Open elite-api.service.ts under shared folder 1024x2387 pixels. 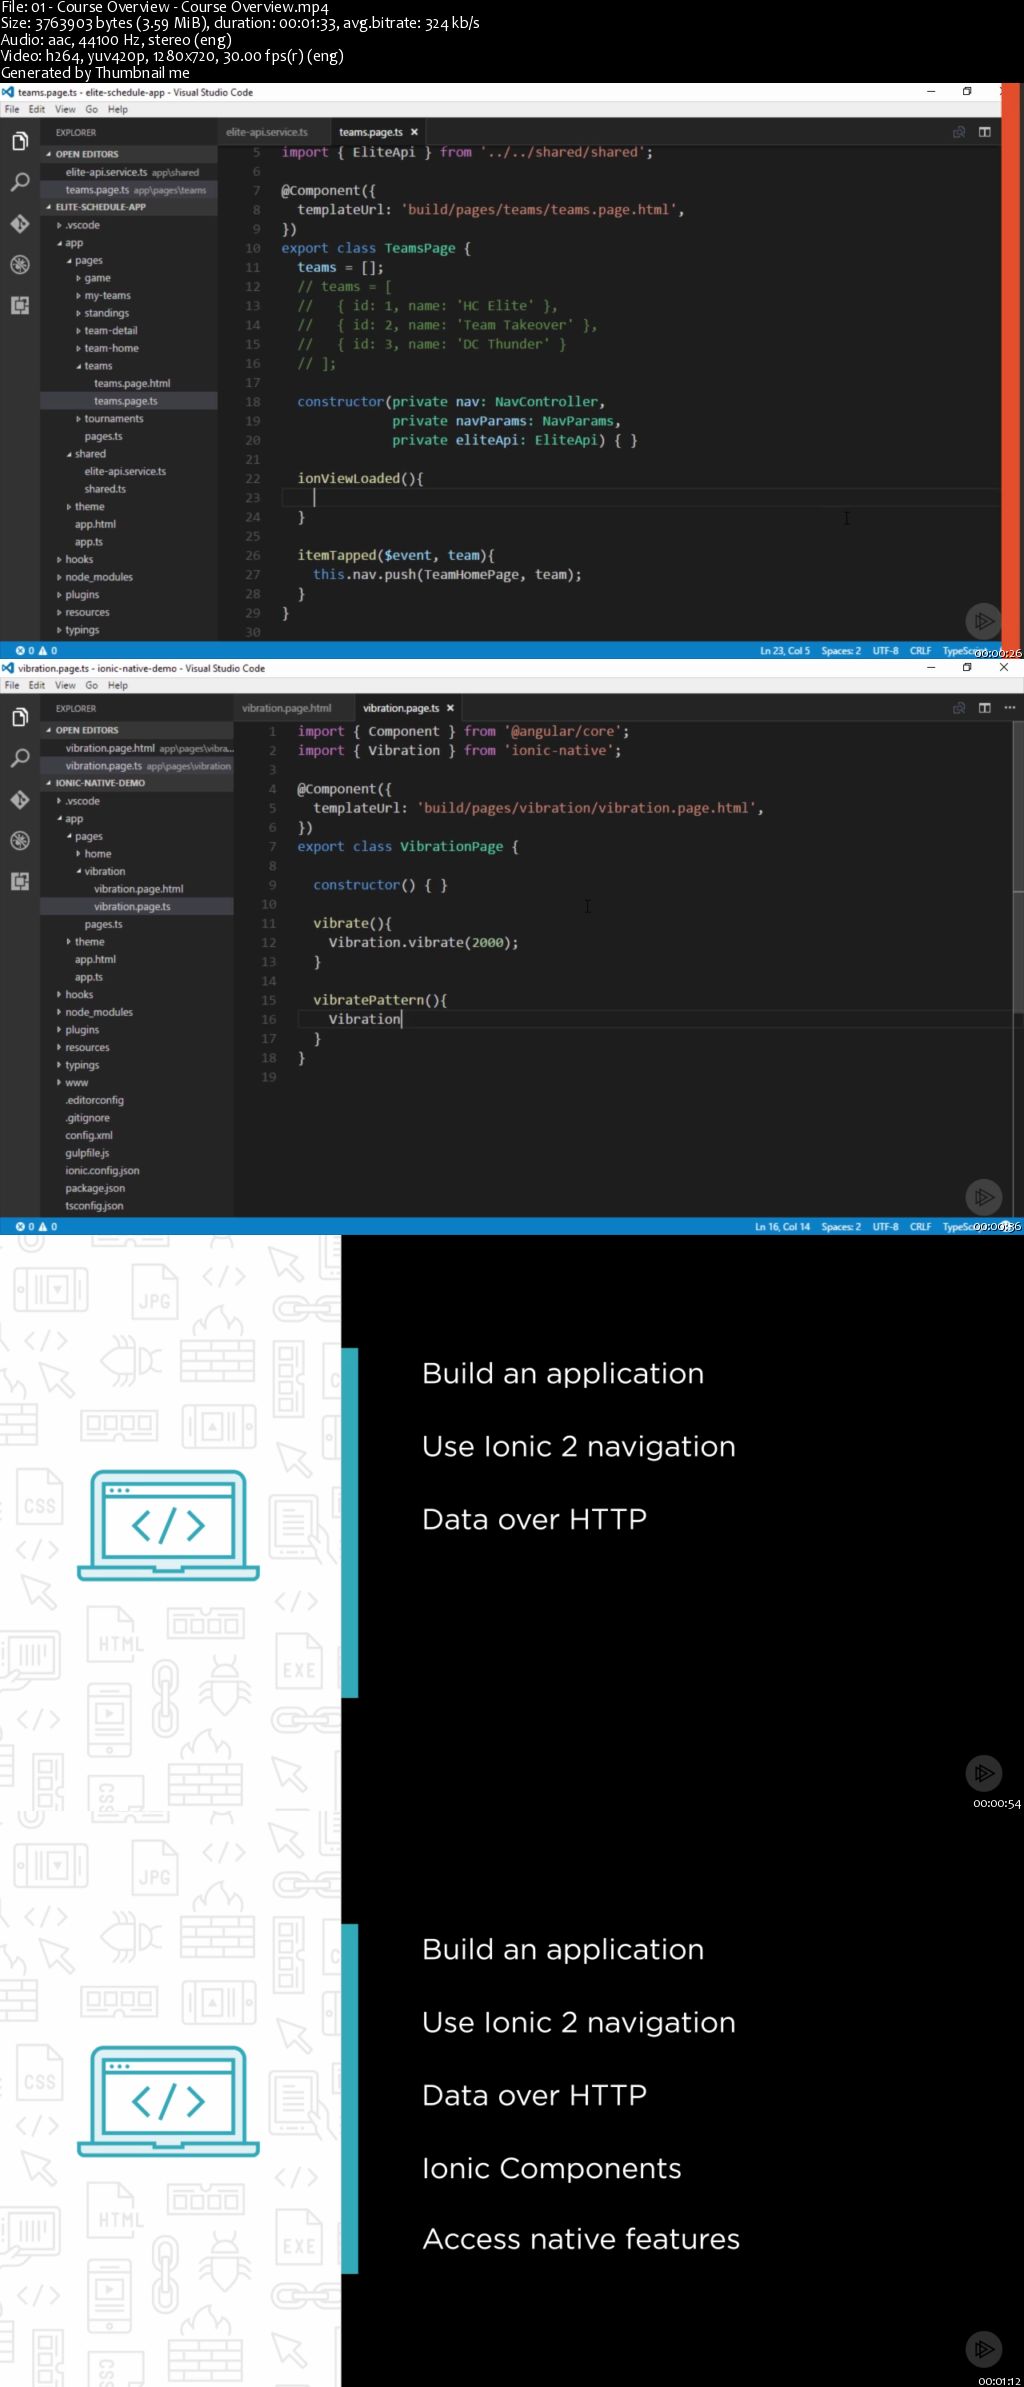coord(125,472)
